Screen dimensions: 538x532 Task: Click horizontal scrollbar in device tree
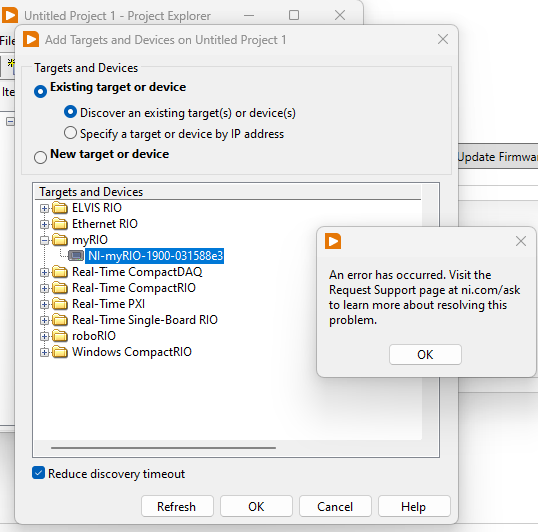point(163,448)
